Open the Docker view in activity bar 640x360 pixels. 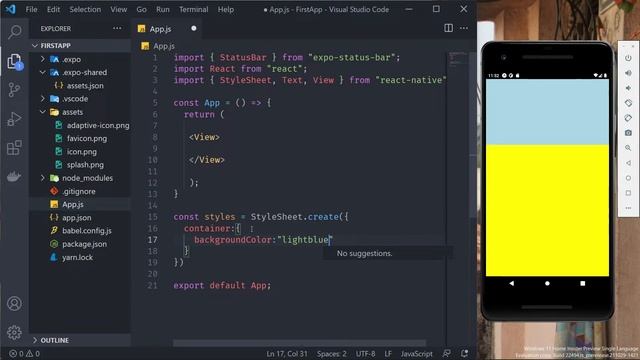pos(14,176)
